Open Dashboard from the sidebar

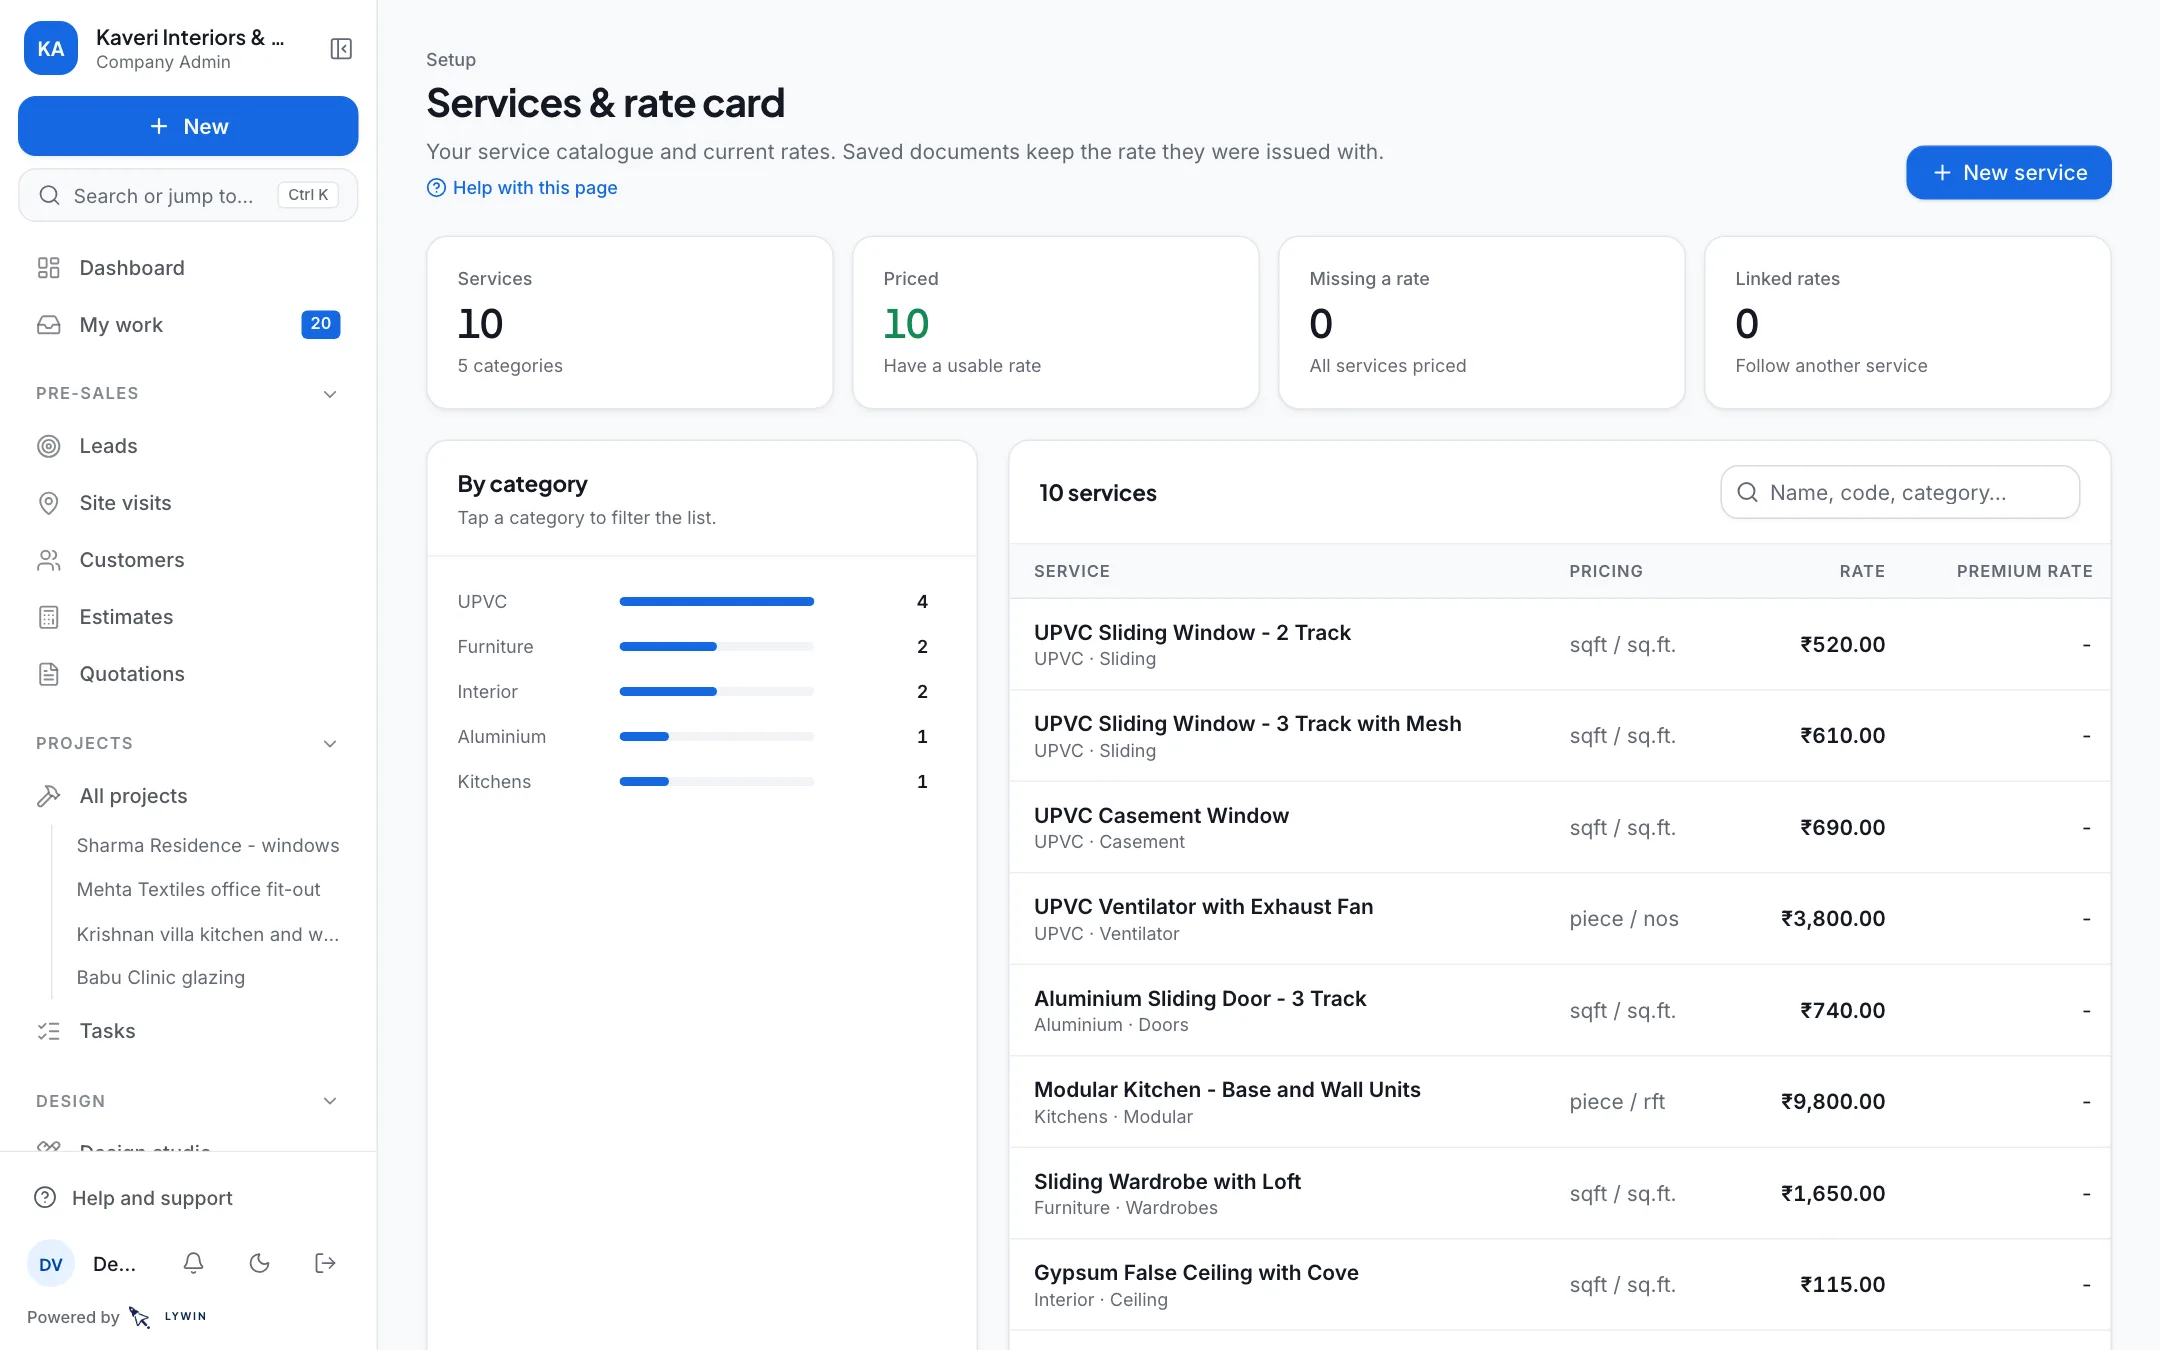188,268
